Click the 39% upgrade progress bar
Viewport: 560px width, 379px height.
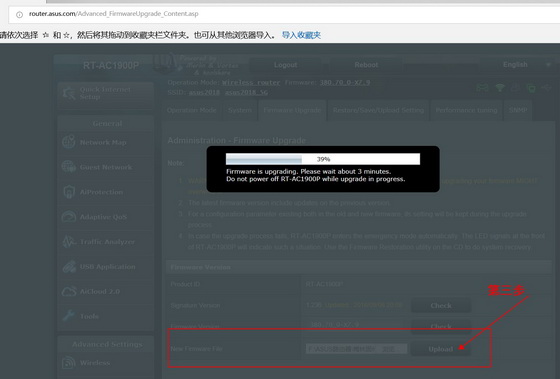coord(323,159)
